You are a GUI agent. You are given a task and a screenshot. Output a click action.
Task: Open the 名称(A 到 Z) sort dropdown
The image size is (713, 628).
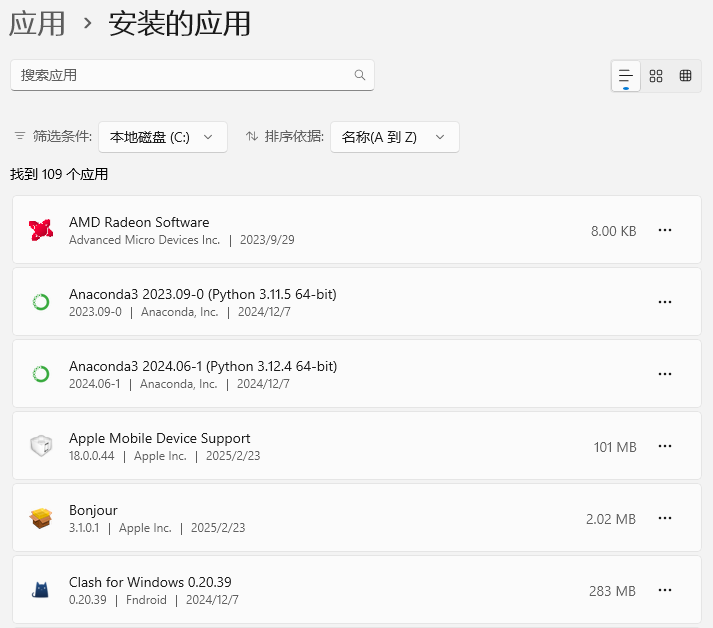point(394,137)
